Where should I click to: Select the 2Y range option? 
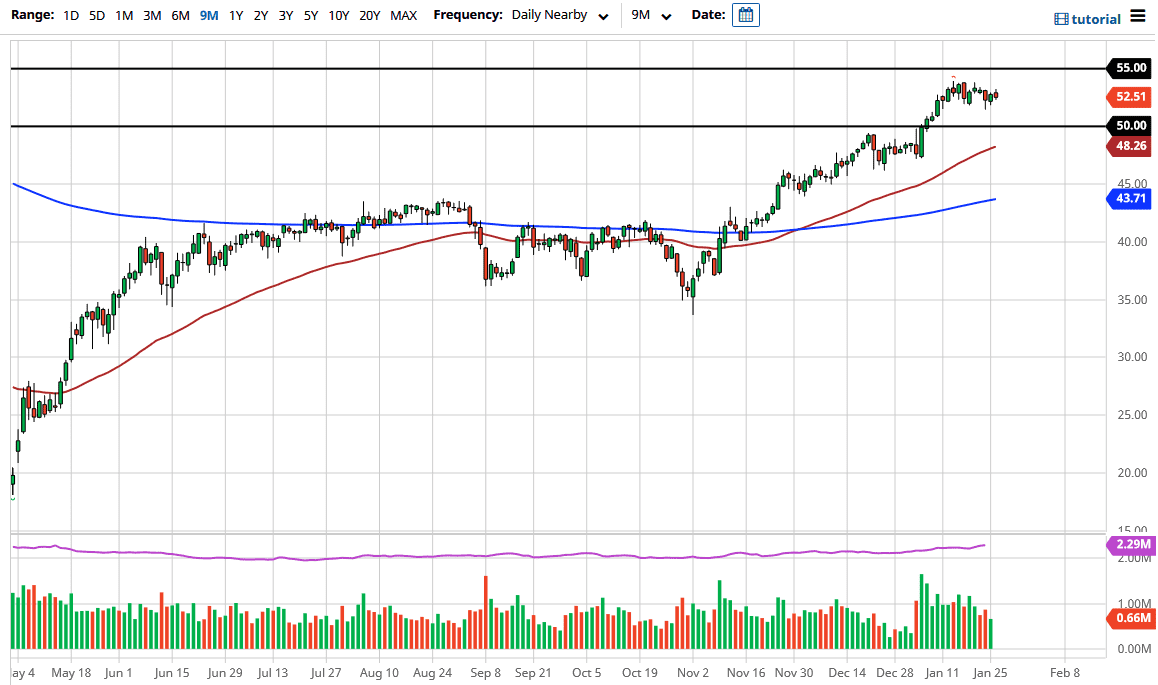click(259, 15)
